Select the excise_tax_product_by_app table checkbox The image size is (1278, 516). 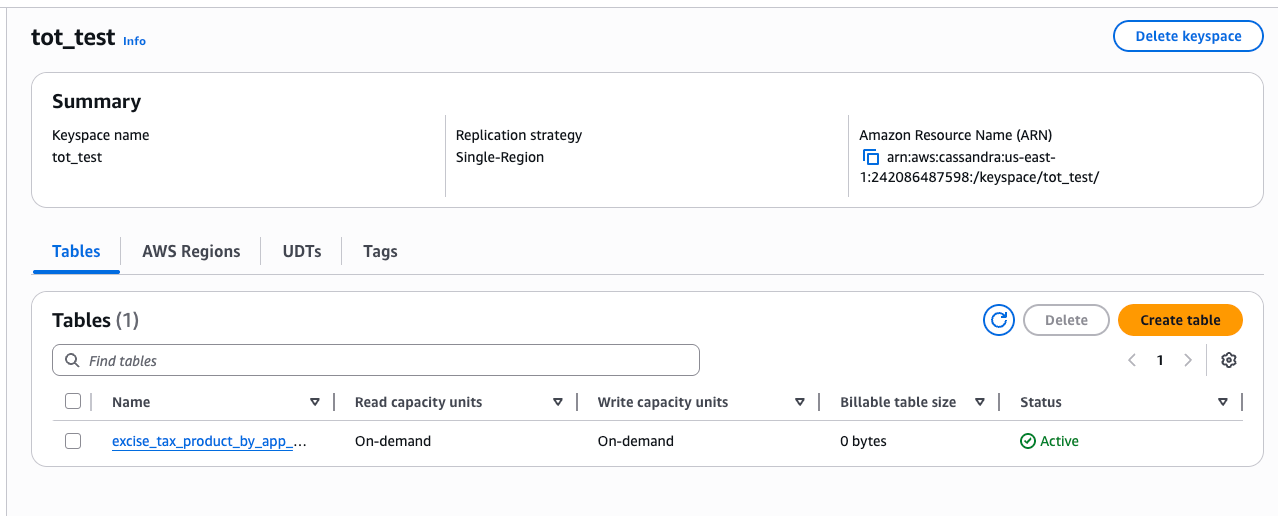click(x=73, y=441)
